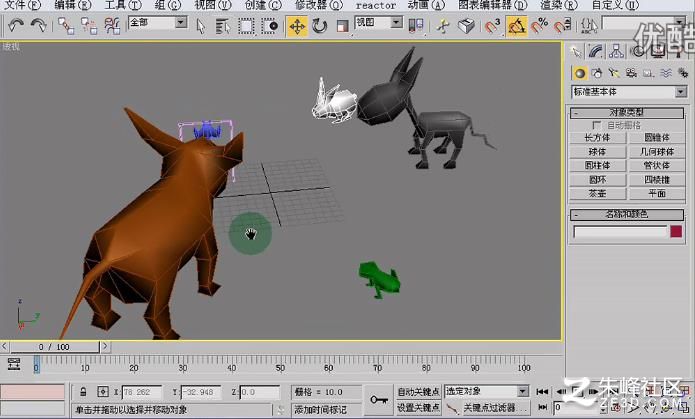This screenshot has width=695, height=419.
Task: Click the red object color swatch
Action: (676, 231)
